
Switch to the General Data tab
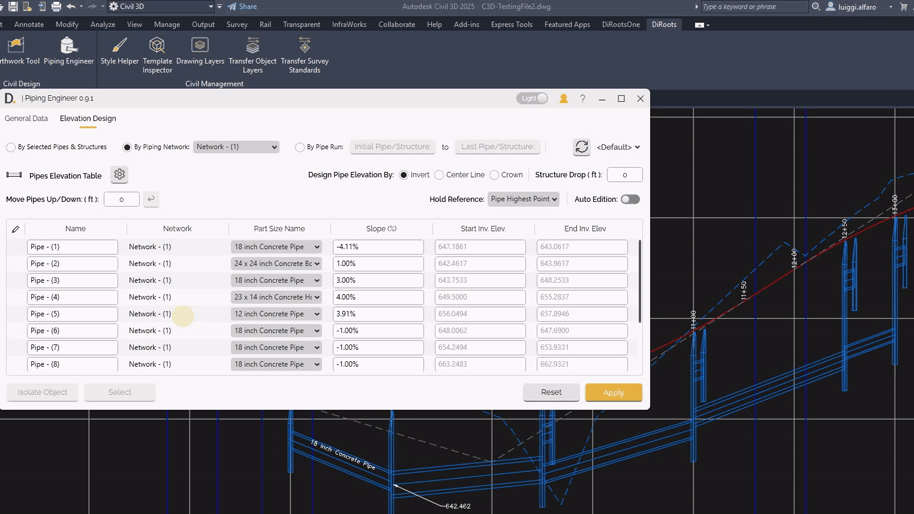coord(26,118)
